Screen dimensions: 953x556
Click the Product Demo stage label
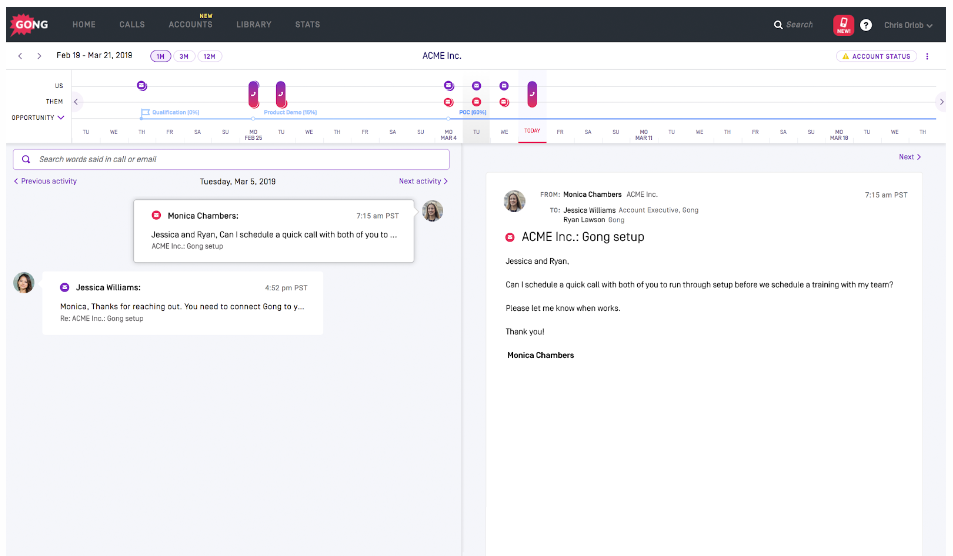pos(290,112)
